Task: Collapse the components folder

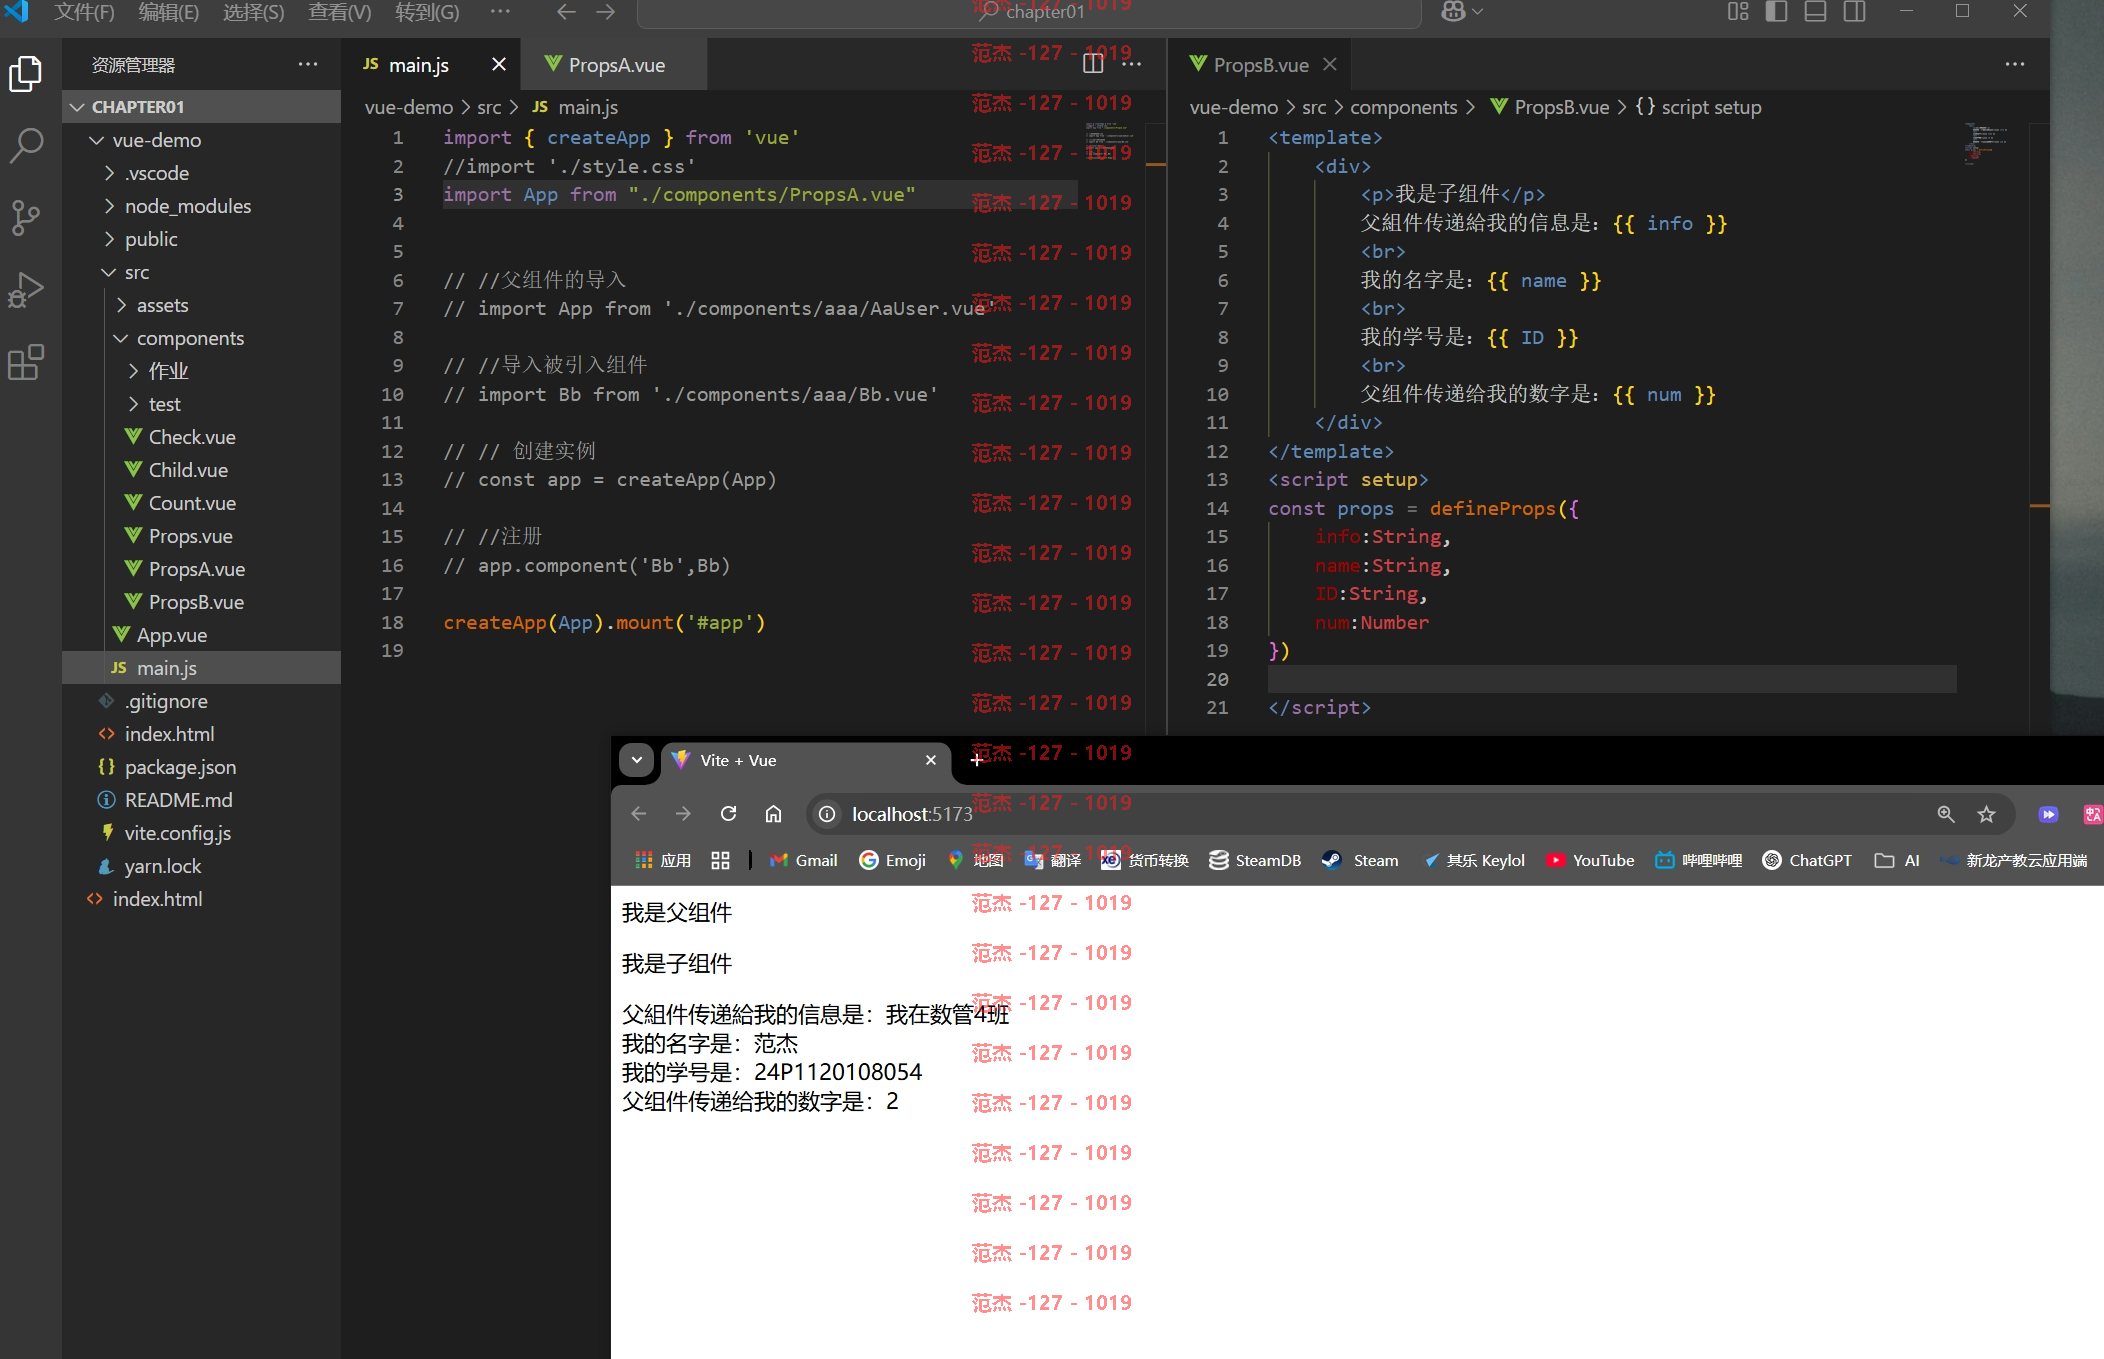Action: coord(201,338)
